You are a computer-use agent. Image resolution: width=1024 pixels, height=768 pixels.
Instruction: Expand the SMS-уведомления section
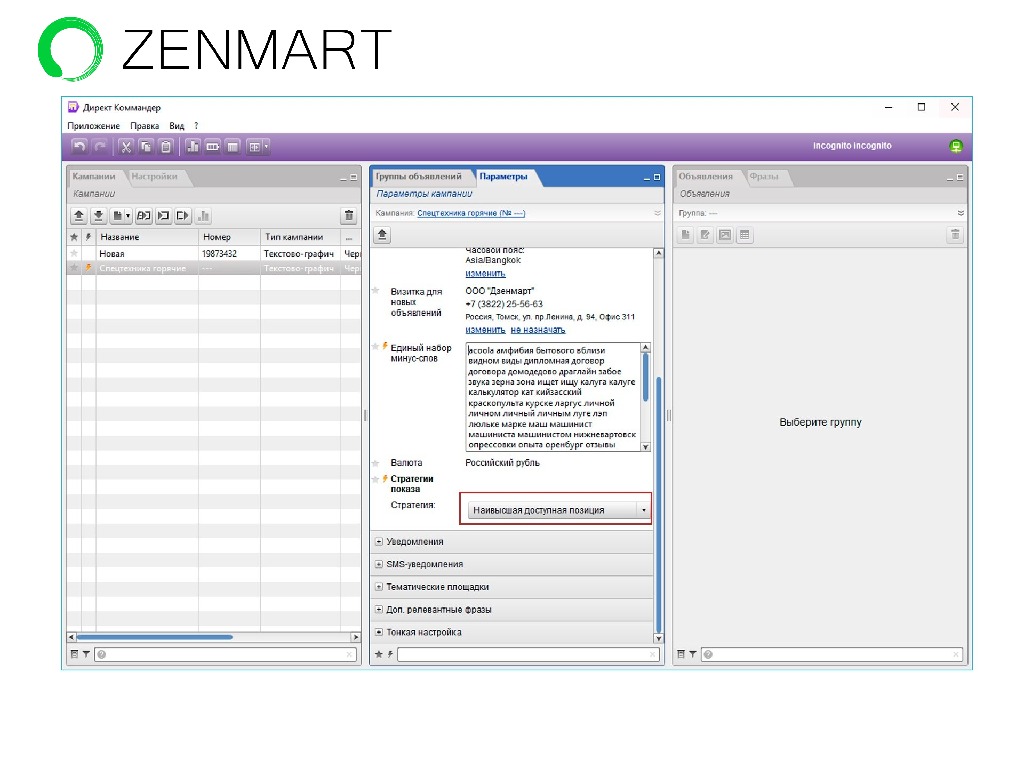point(379,564)
